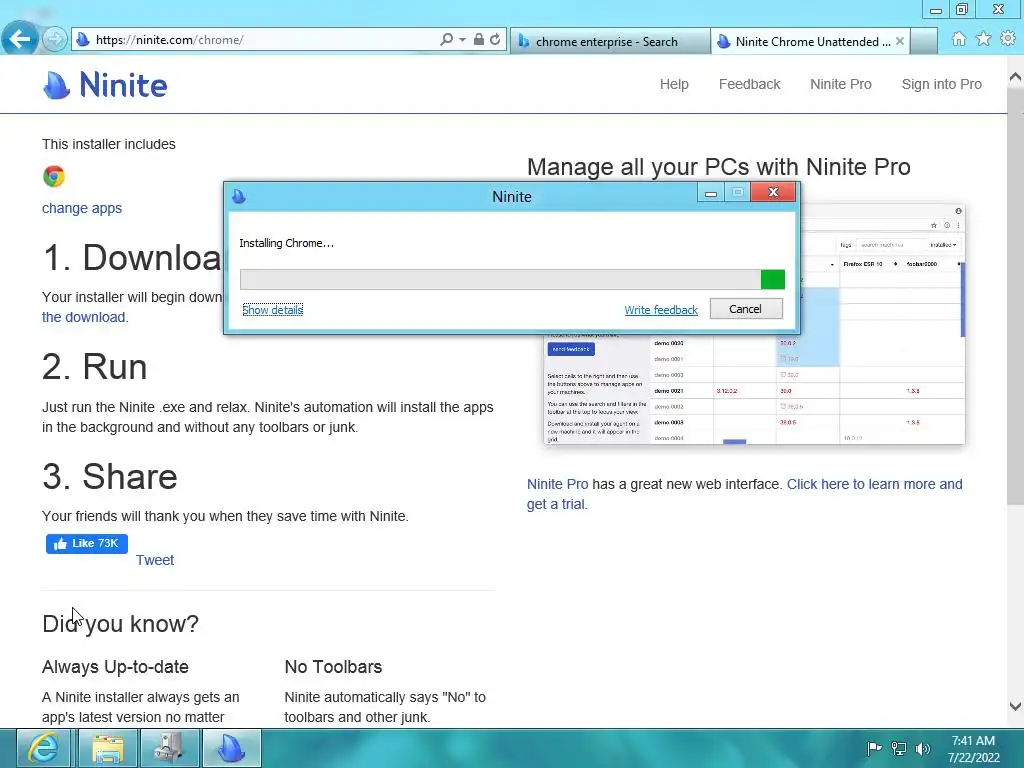Click the Ninite logo on the page
This screenshot has width=1024, height=768.
coord(105,85)
